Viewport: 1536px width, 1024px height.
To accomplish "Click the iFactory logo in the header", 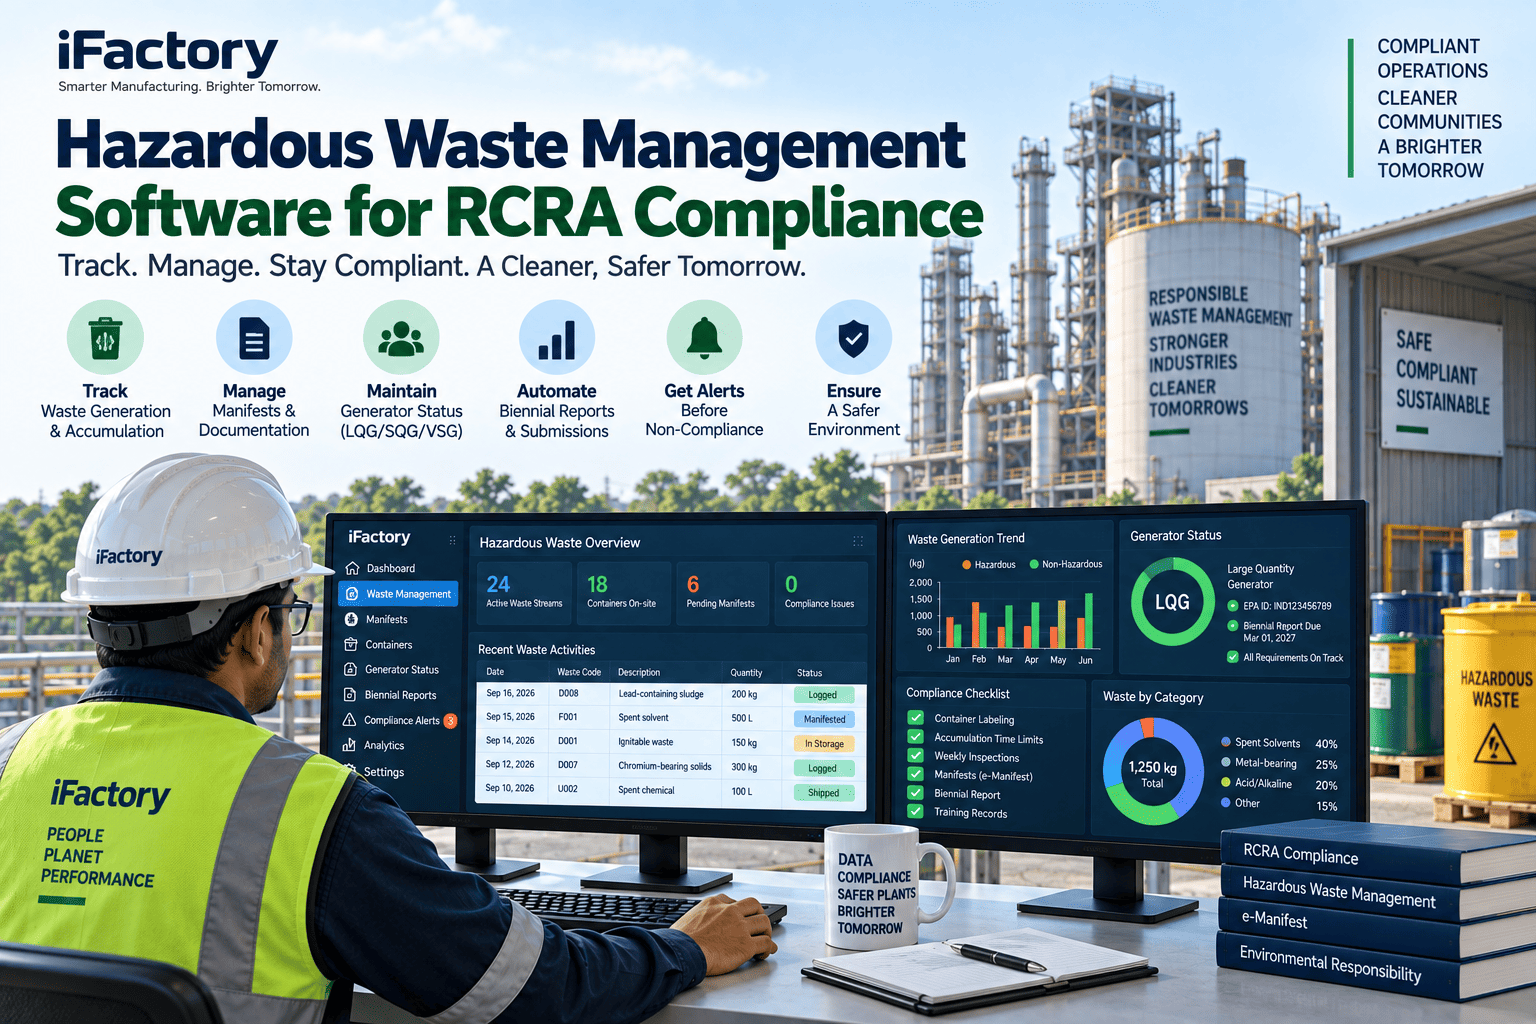I will pyautogui.click(x=167, y=52).
